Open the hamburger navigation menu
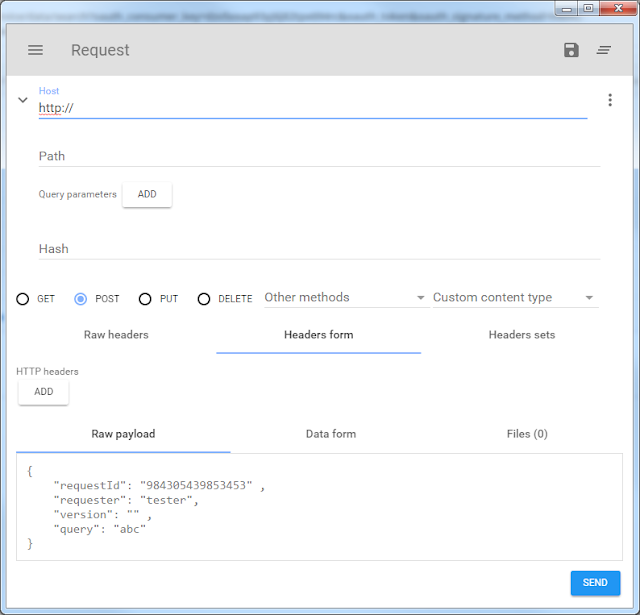Viewport: 640px width, 615px height. [36, 50]
